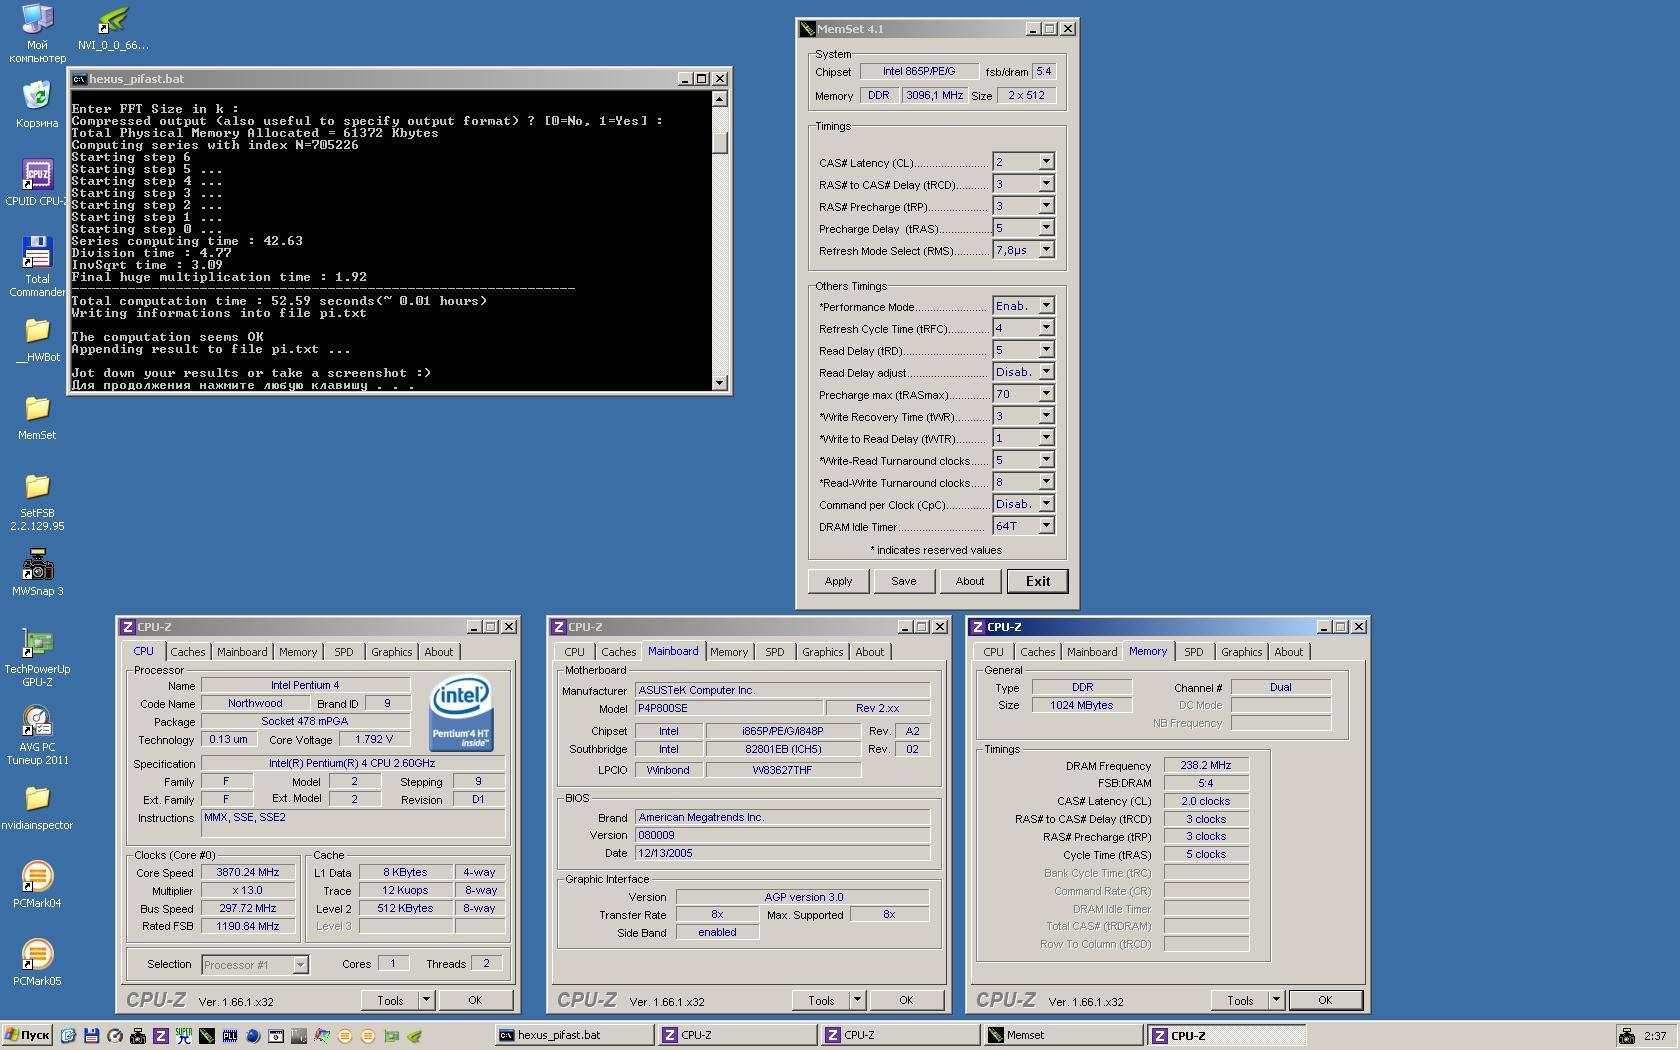Open RAS# Precharge (tRP) dropdown

coord(1046,206)
